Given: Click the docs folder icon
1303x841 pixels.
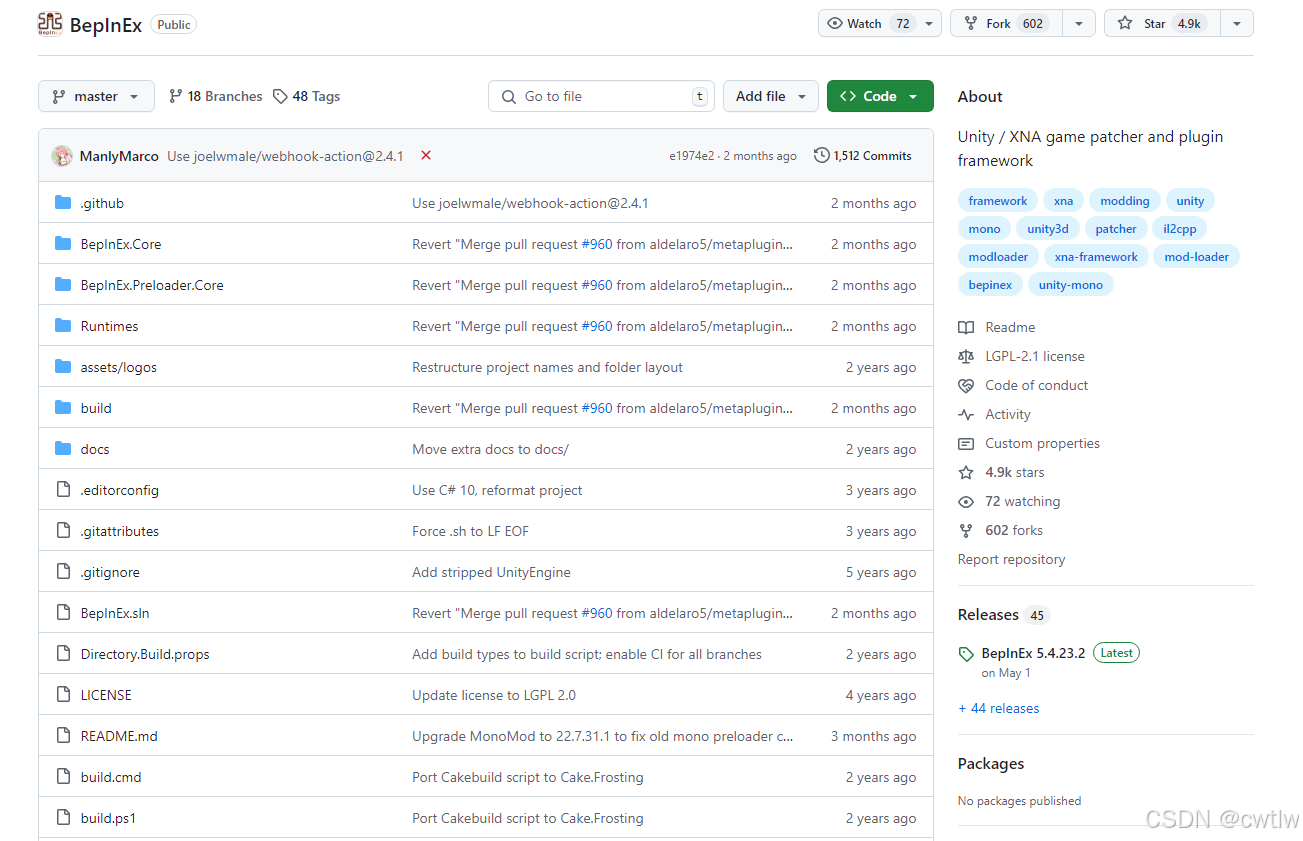Looking at the screenshot, I should (x=63, y=449).
